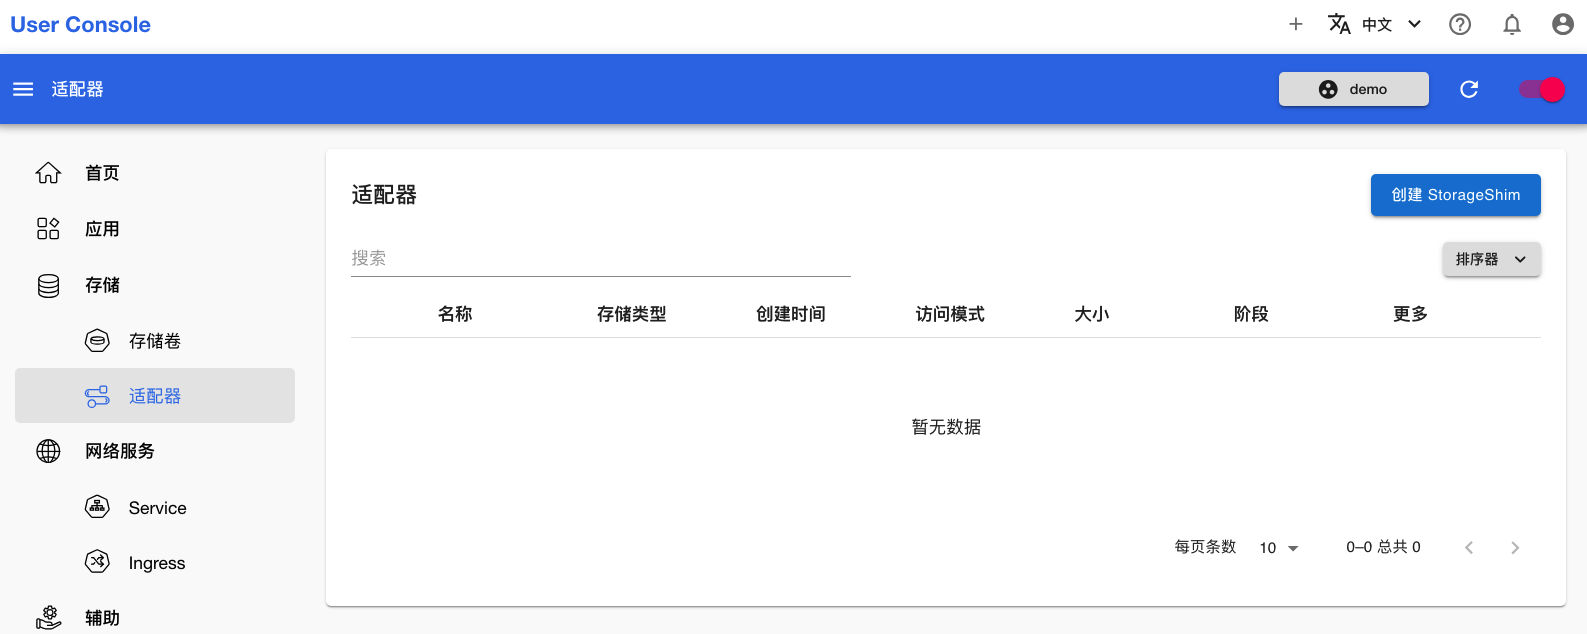
Task: Open the user account avatar menu
Action: pyautogui.click(x=1563, y=24)
